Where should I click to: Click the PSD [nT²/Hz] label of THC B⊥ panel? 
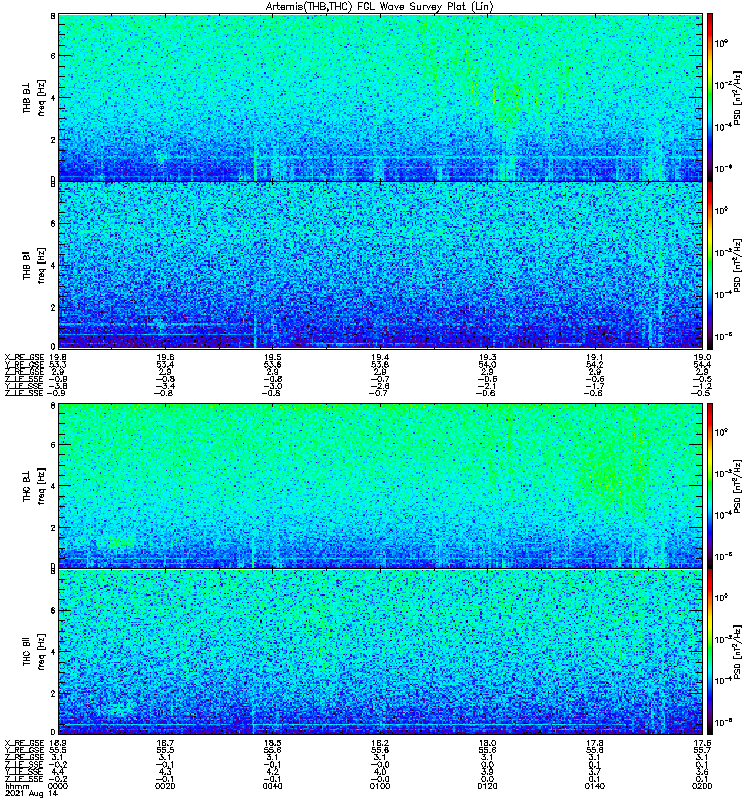(737, 486)
